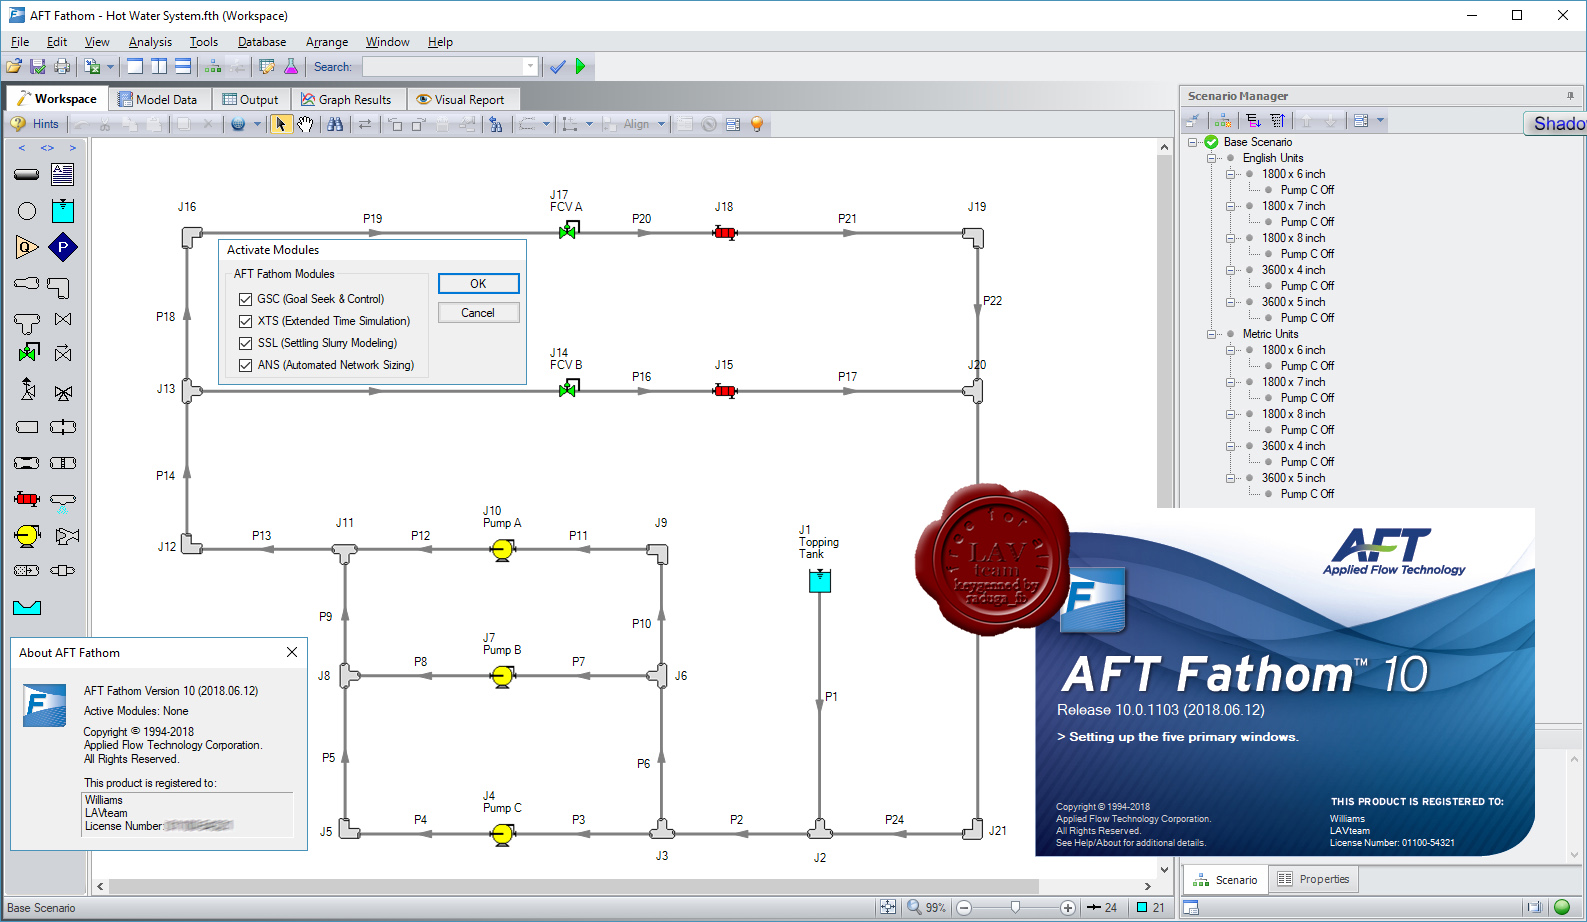
Task: Click the FCV A valve junction J17
Action: (x=568, y=231)
